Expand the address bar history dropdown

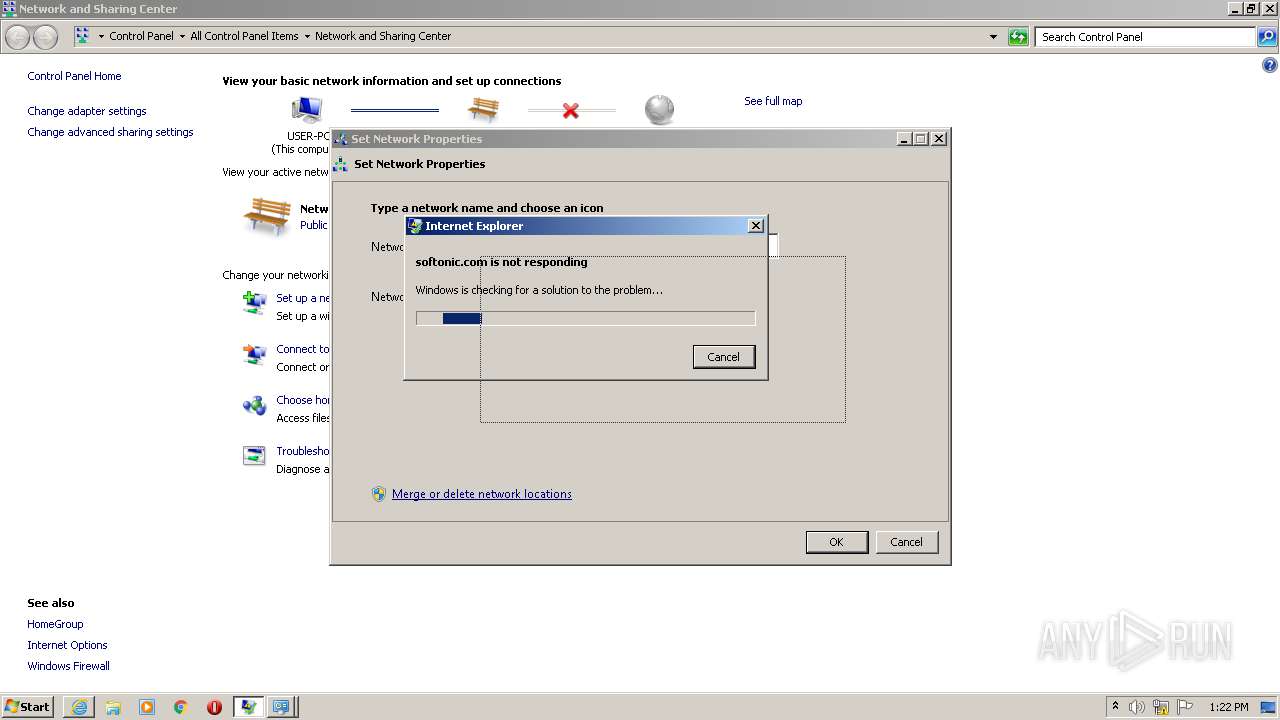tap(993, 37)
